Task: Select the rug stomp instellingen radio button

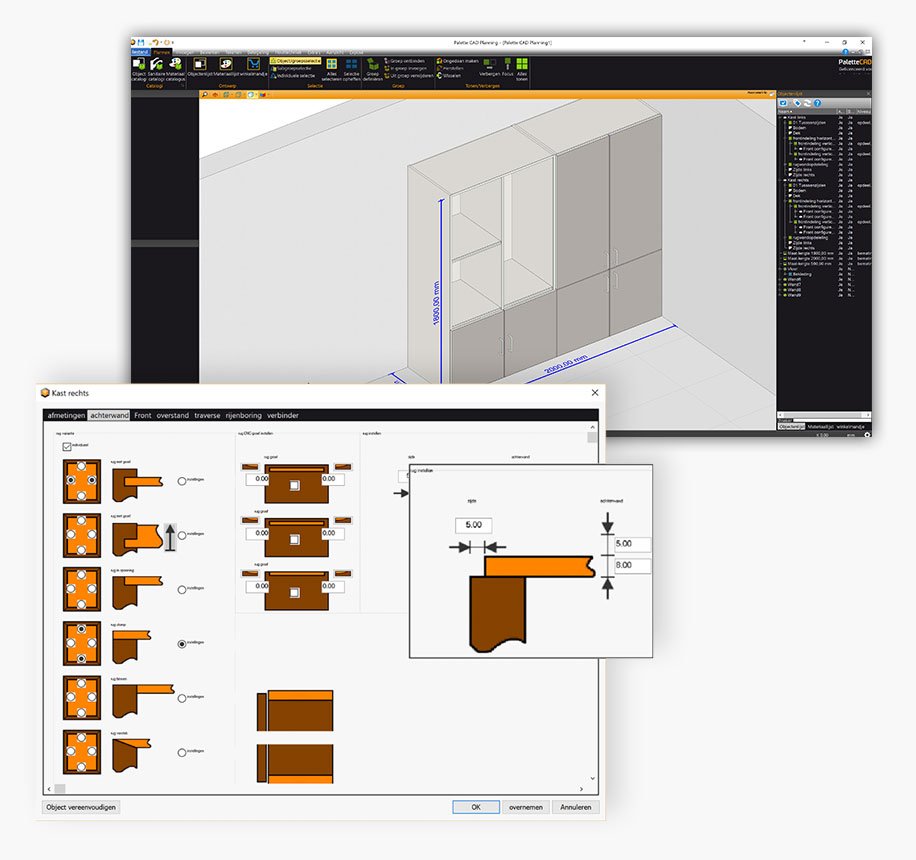Action: (x=181, y=645)
